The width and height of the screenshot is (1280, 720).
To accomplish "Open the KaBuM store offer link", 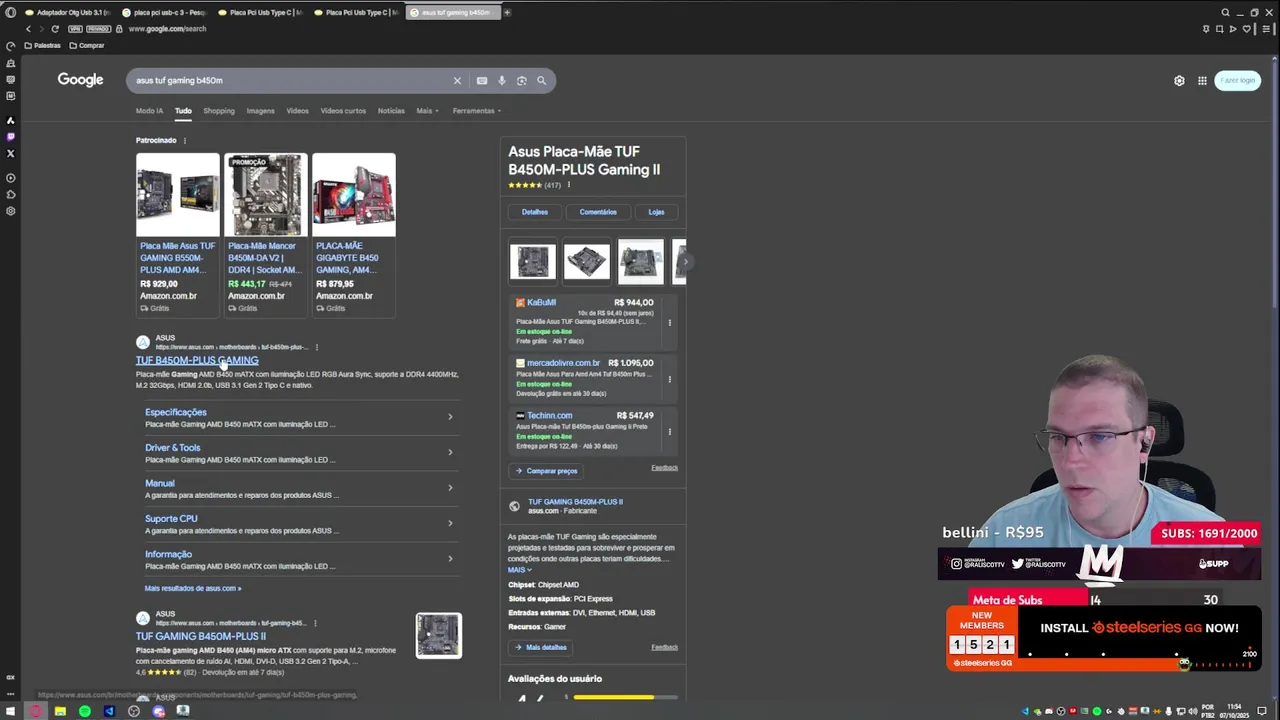I will [x=541, y=302].
